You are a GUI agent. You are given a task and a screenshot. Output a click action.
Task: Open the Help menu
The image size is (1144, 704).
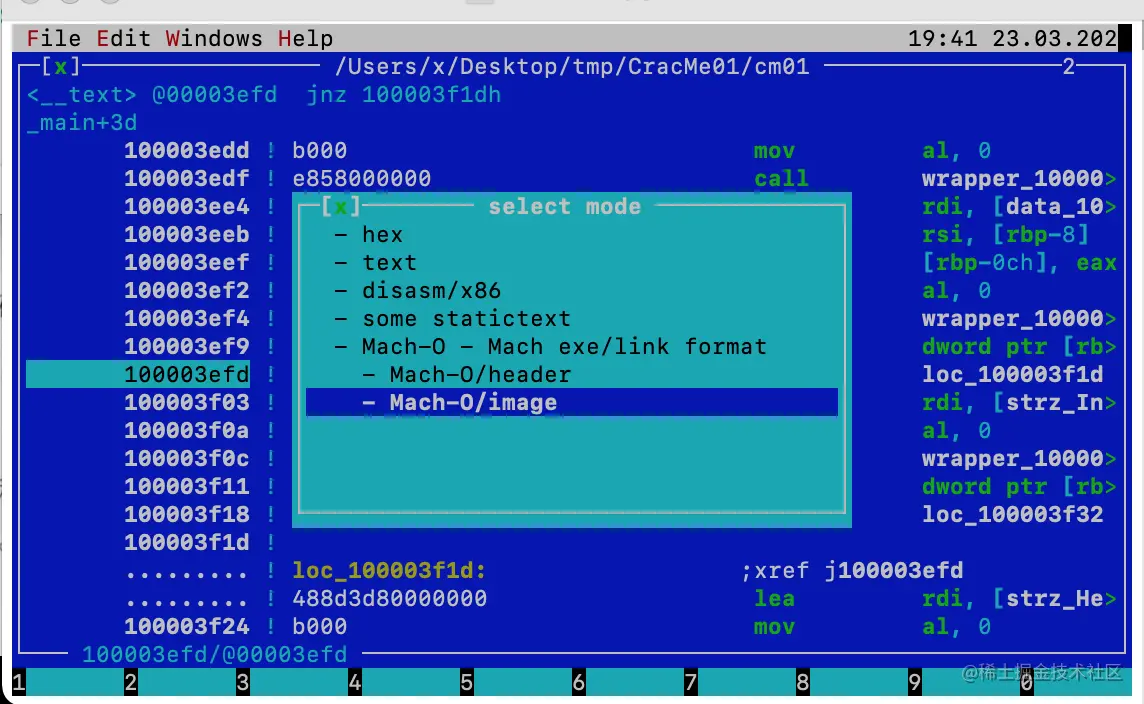pyautogui.click(x=305, y=38)
